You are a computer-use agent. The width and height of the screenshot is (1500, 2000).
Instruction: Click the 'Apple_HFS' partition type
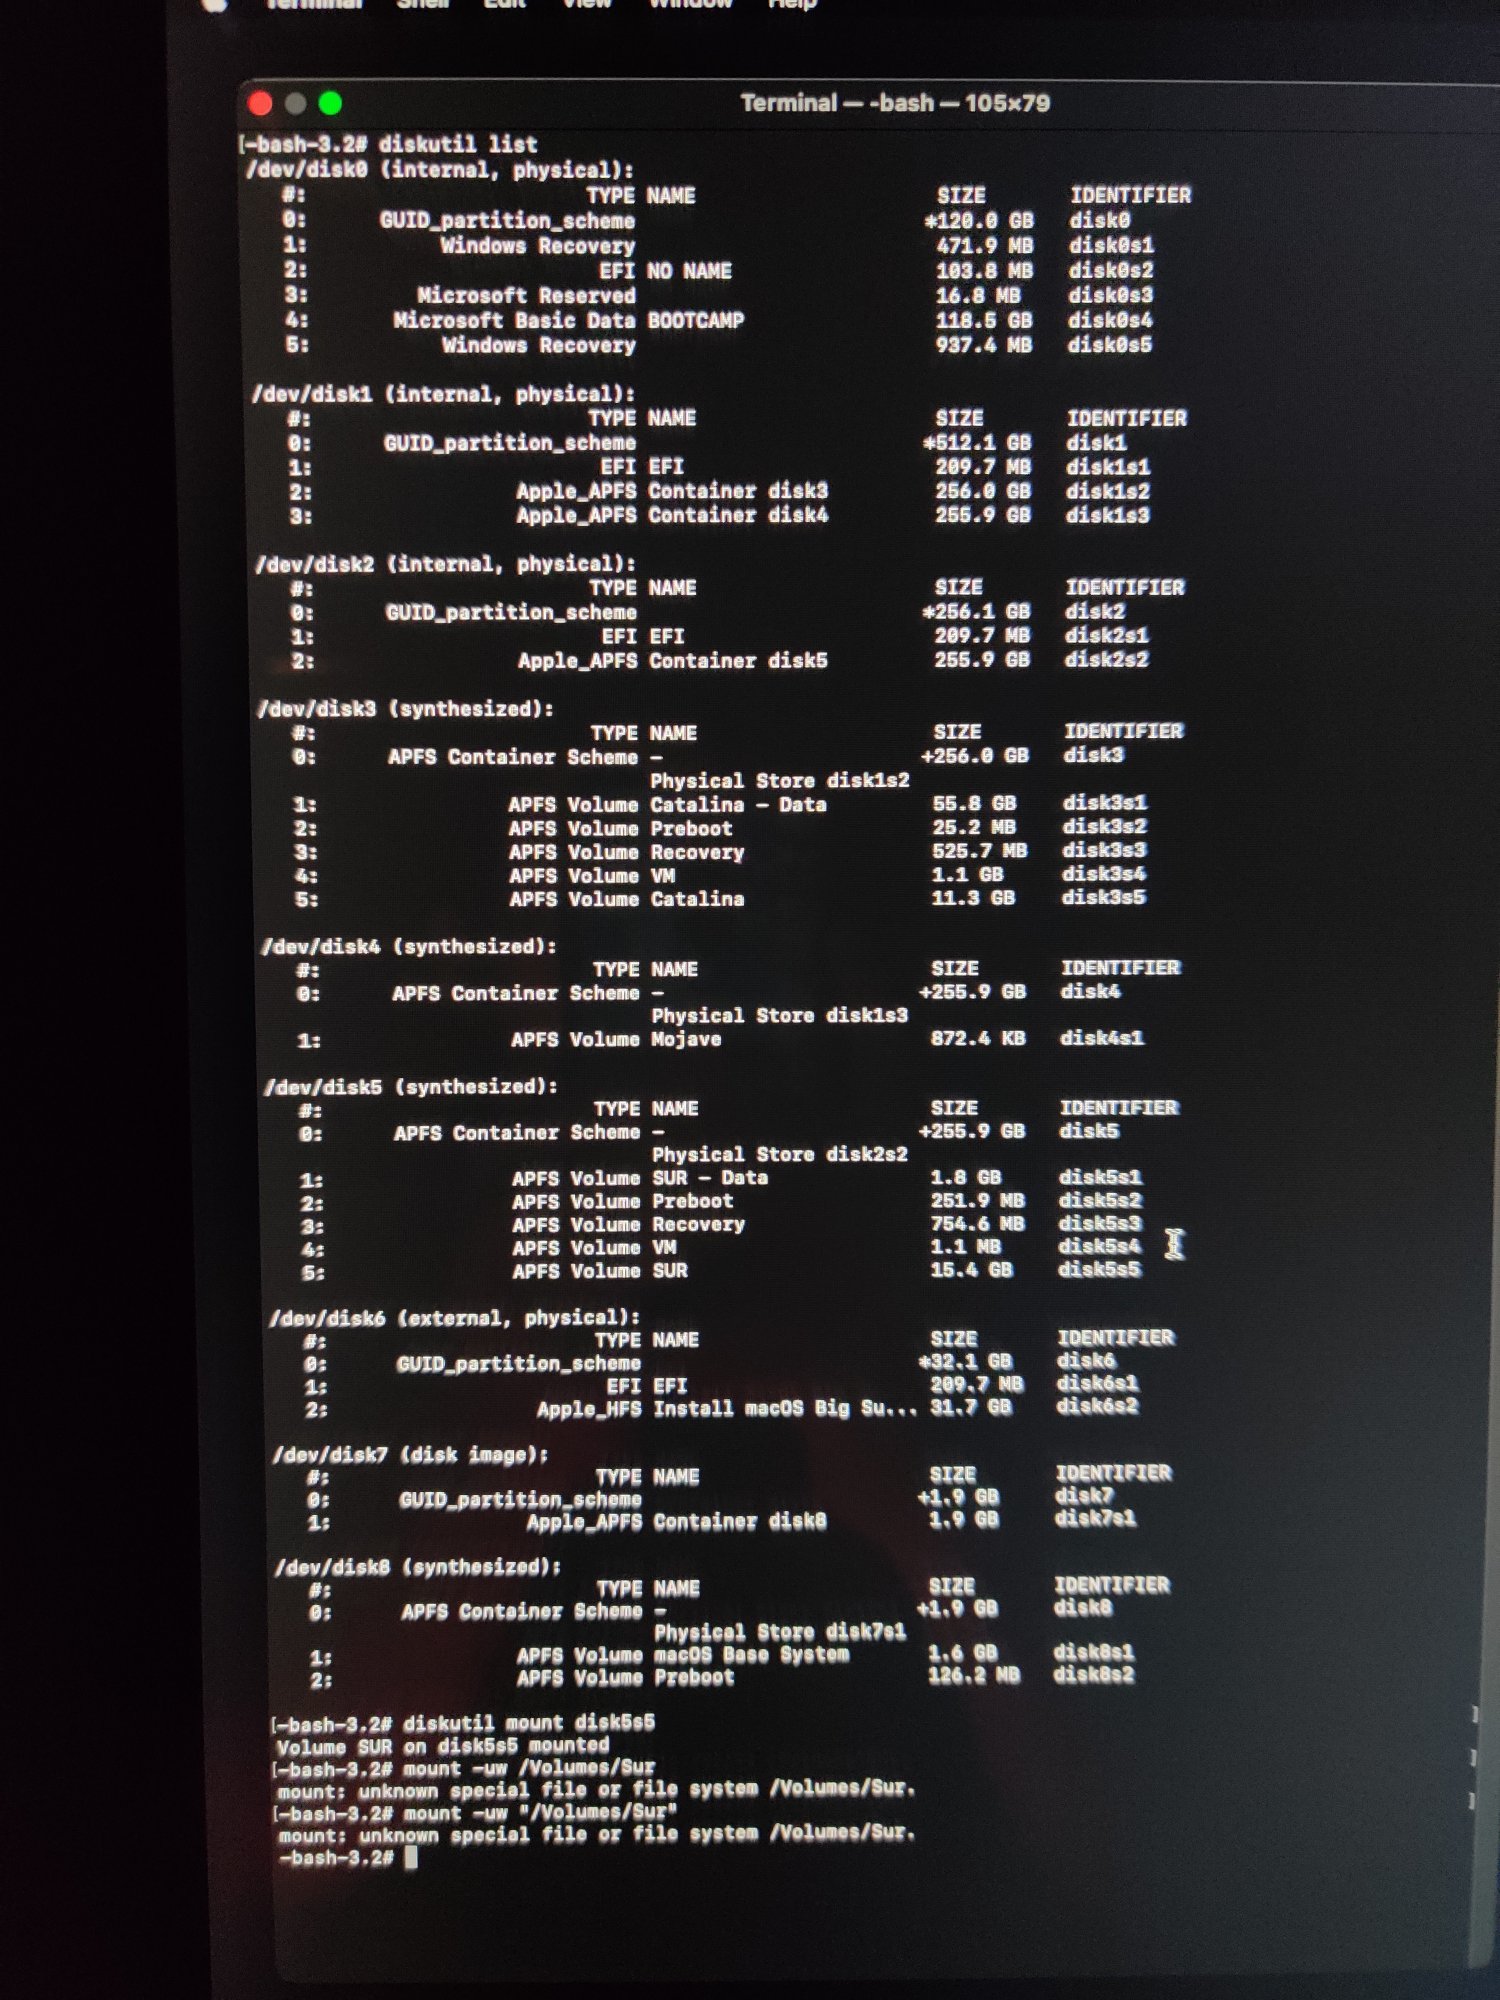point(589,1409)
